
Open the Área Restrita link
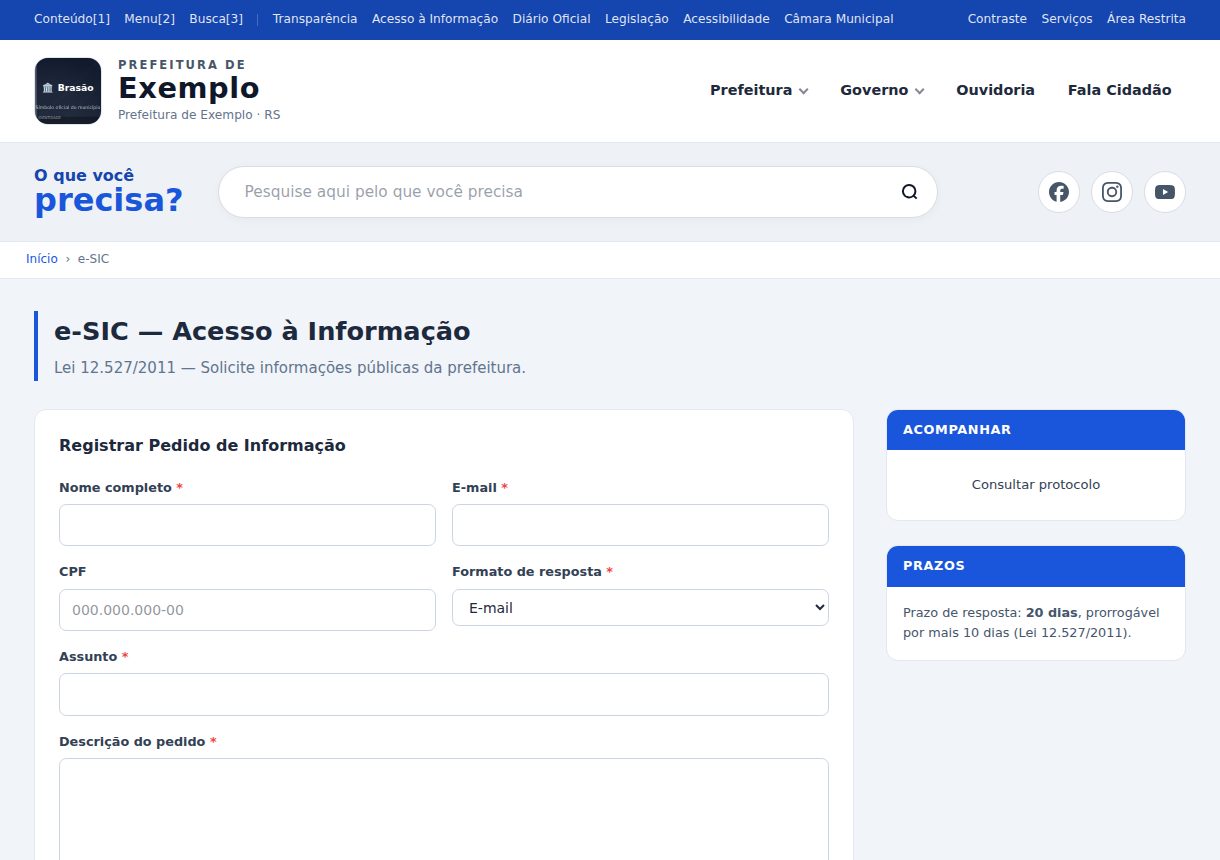coord(1146,19)
